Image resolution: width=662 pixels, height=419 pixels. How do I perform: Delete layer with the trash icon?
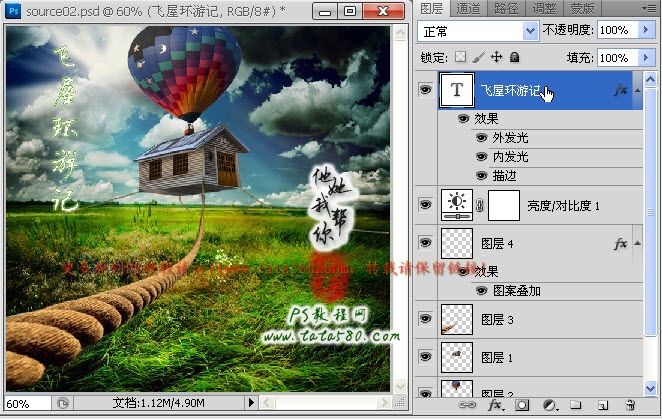630,405
